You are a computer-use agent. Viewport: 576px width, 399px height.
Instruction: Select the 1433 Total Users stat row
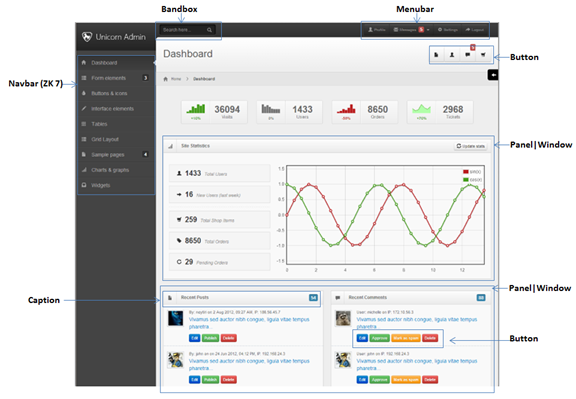(220, 173)
